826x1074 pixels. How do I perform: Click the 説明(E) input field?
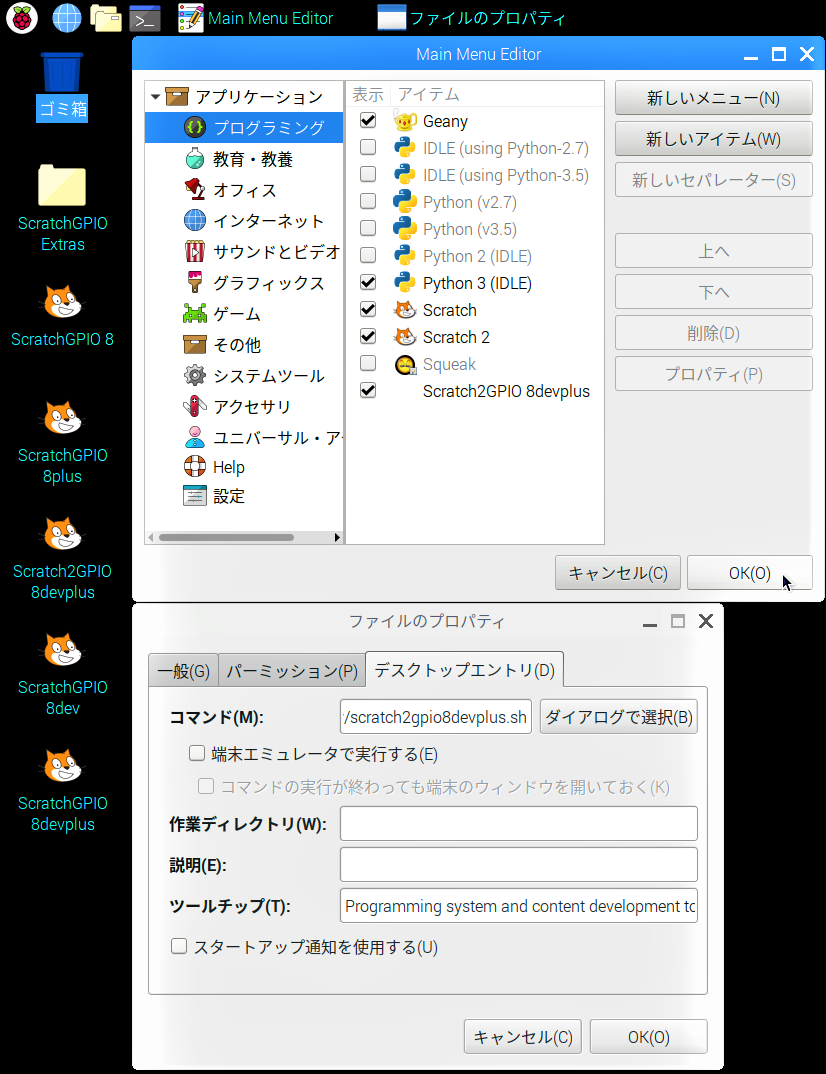coord(518,864)
